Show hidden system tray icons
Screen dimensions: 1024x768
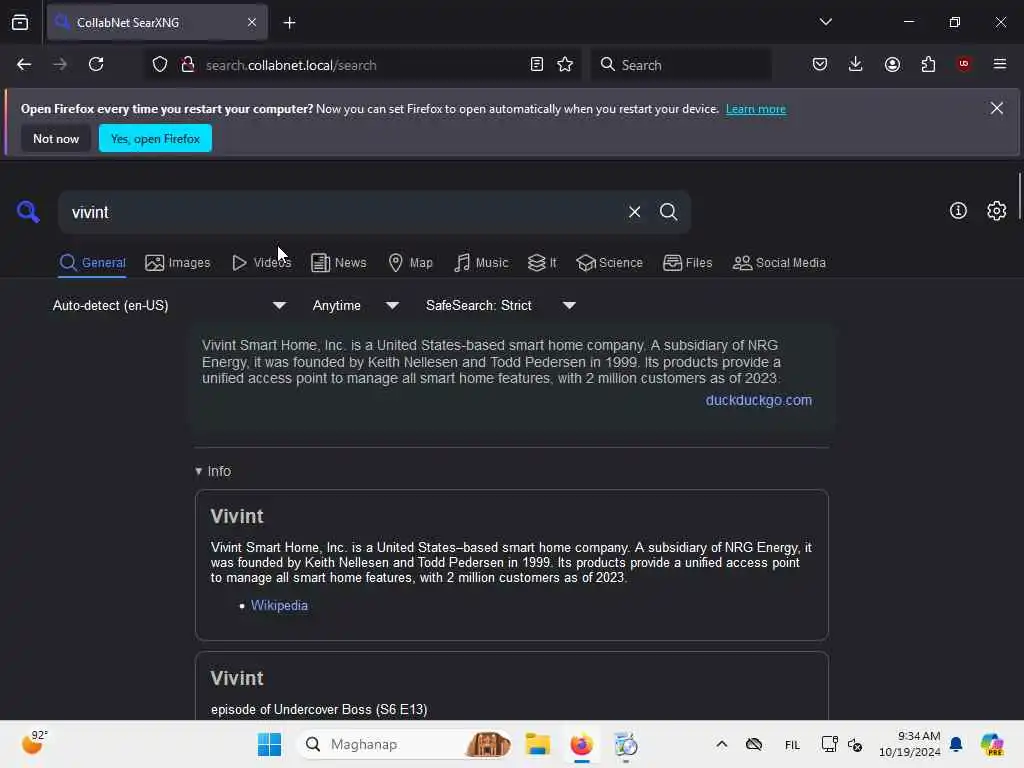[x=722, y=744]
